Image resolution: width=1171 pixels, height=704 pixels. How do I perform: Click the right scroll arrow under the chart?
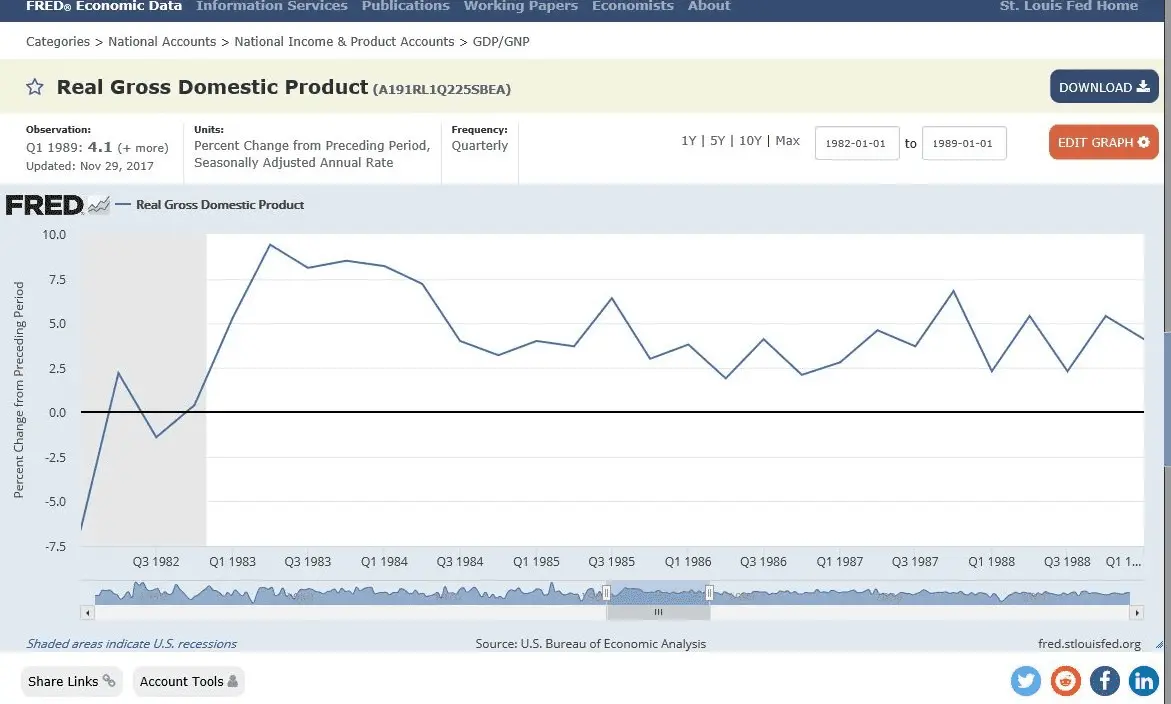(x=1135, y=612)
